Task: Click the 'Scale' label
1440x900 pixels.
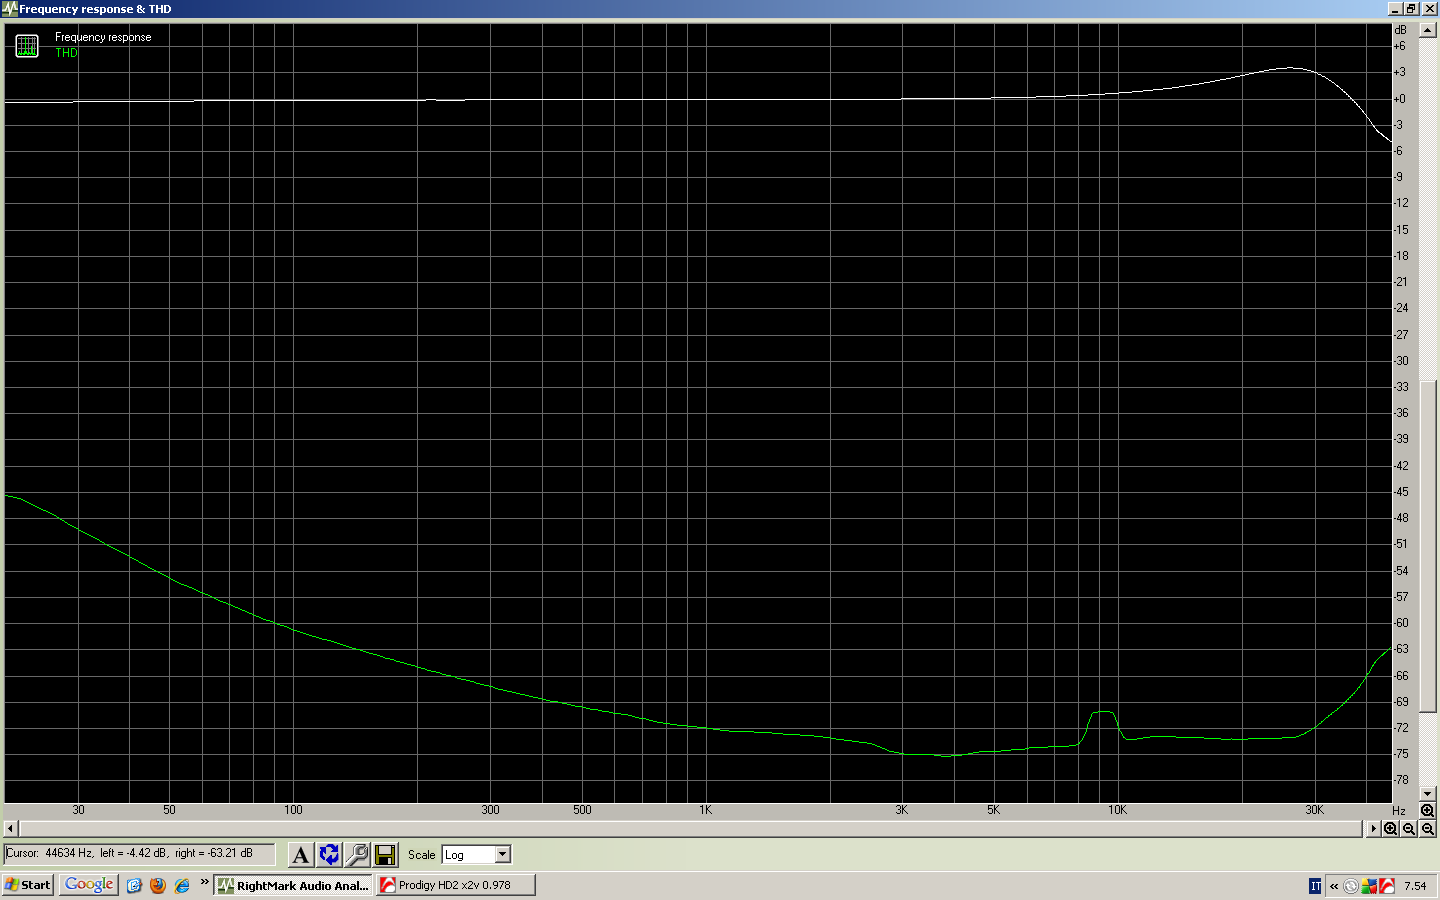Action: tap(421, 855)
